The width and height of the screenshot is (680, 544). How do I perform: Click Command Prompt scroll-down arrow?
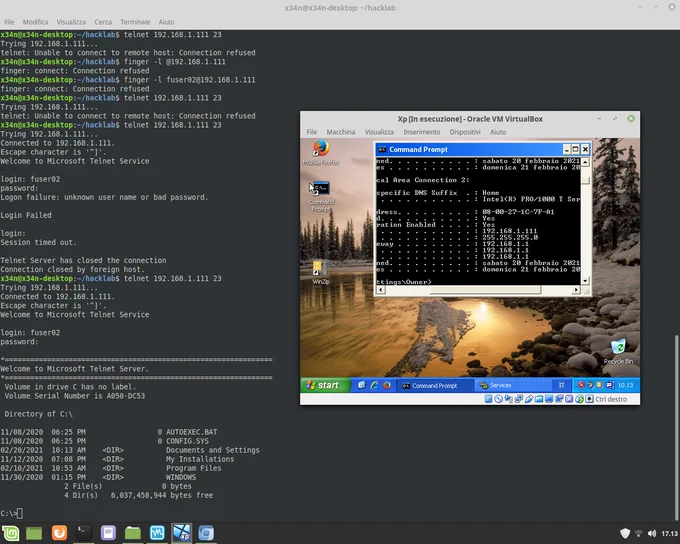coord(585,281)
